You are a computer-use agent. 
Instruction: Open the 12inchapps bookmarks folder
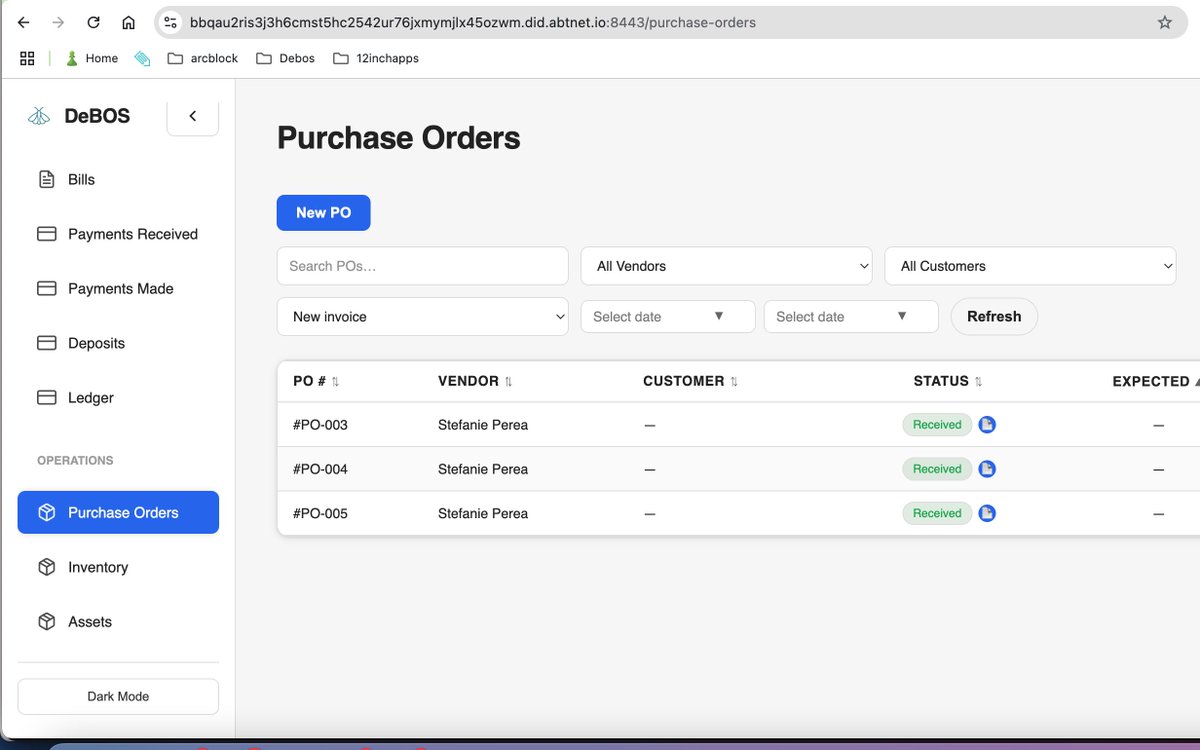pos(376,58)
